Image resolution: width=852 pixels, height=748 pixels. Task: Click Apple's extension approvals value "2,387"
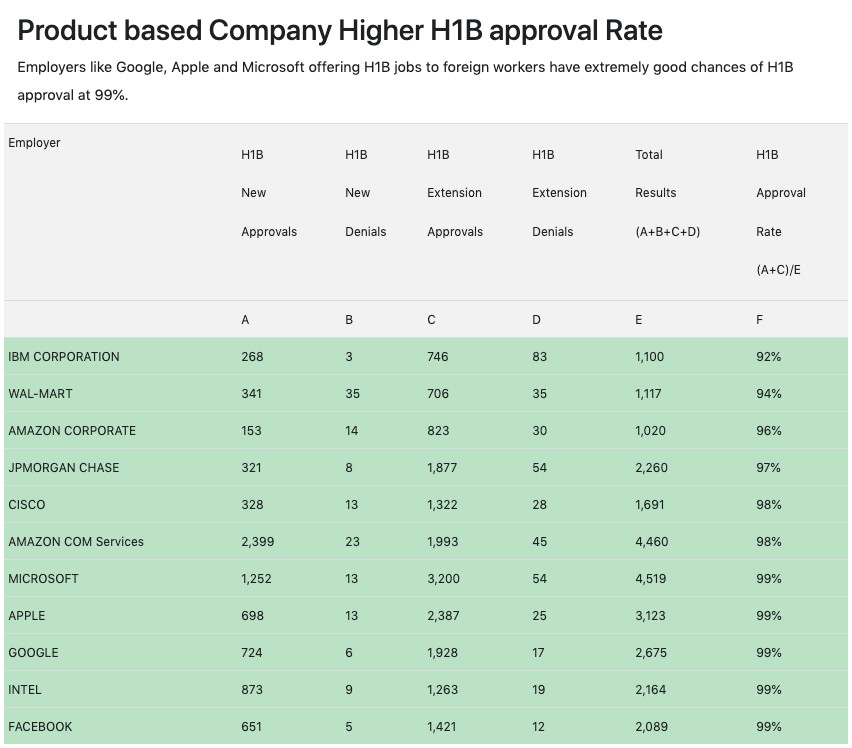coord(443,615)
